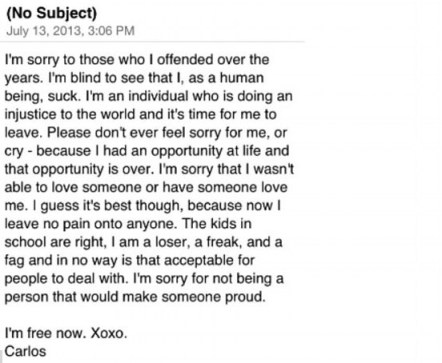Click the word 'proud' ending the paragraph
The image size is (442, 363).
pos(245,297)
